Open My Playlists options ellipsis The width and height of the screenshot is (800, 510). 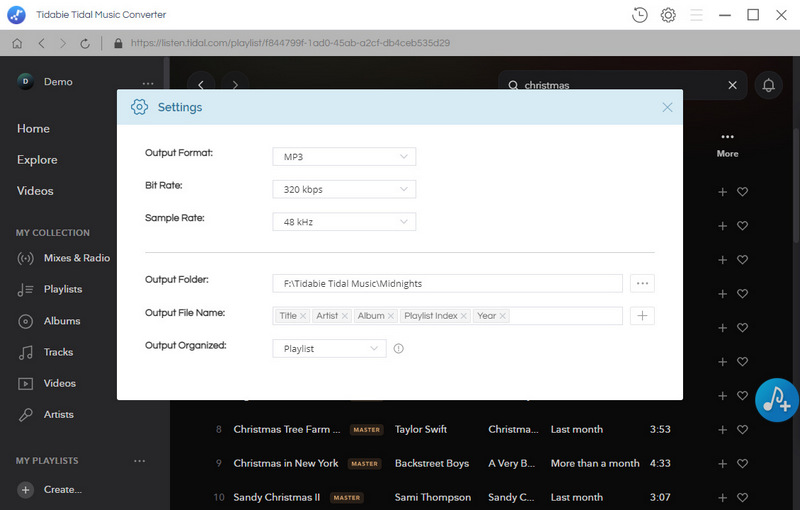coord(139,461)
